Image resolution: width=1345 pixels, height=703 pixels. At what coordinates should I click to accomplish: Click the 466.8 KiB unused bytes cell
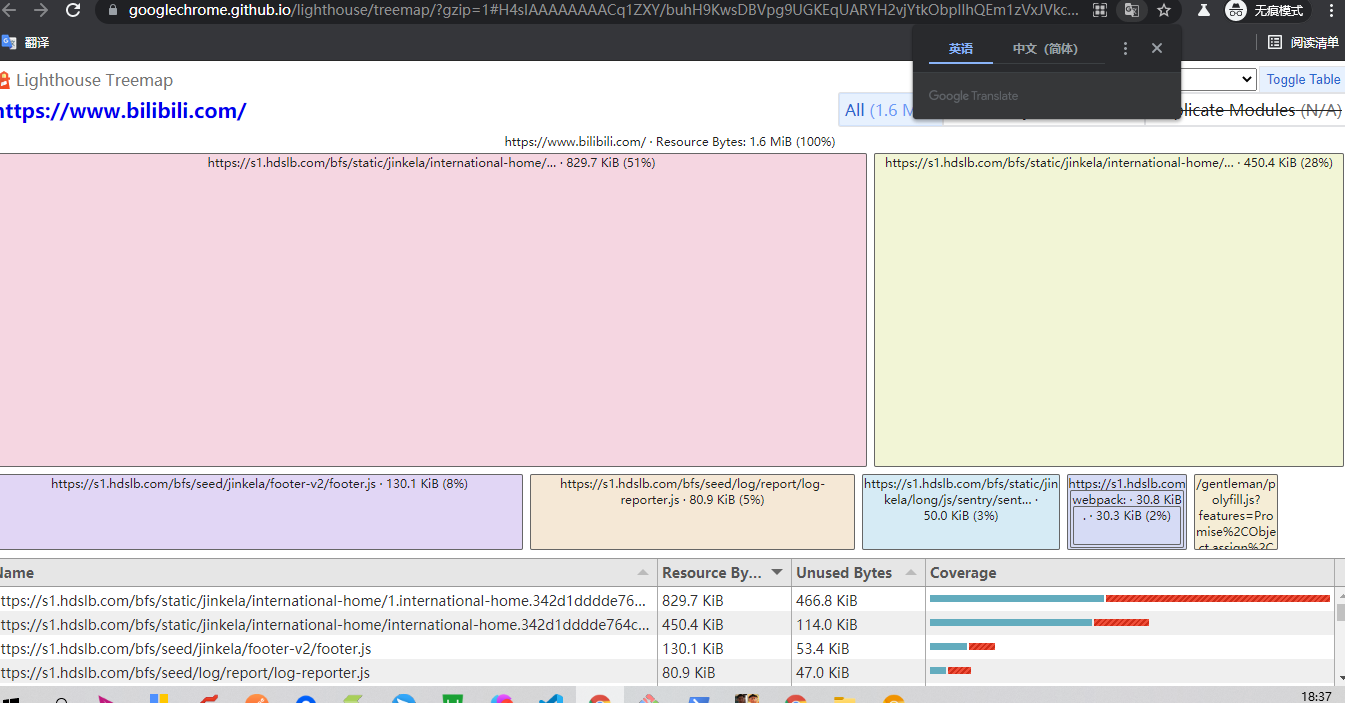pyautogui.click(x=827, y=601)
